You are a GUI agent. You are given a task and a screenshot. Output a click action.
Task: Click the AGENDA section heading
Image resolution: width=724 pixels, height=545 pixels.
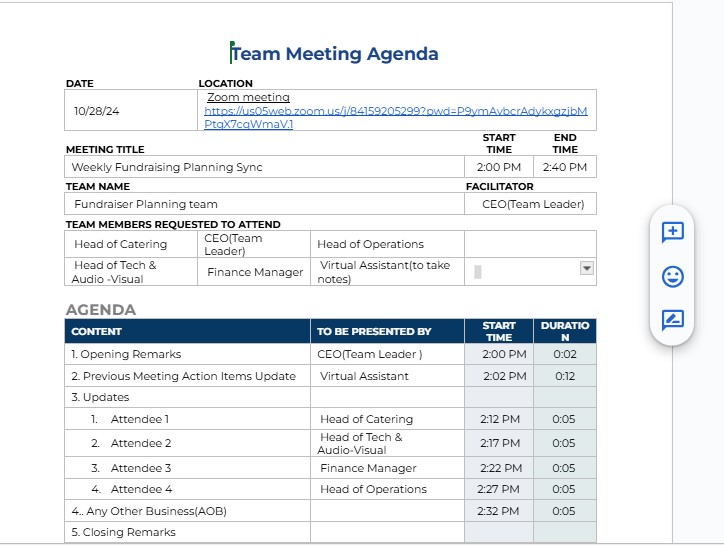click(100, 310)
